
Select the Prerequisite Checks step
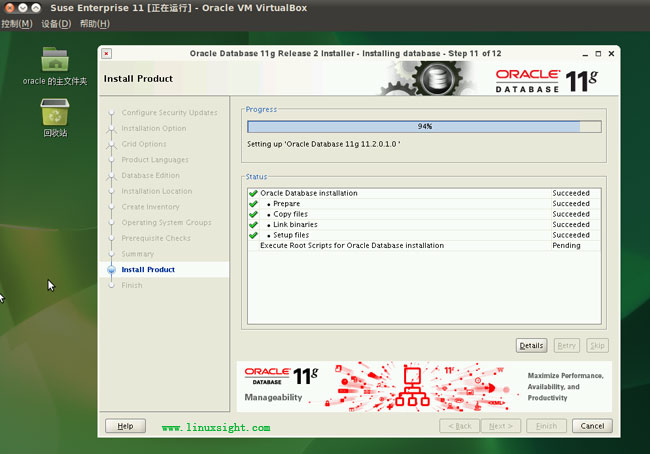point(156,238)
